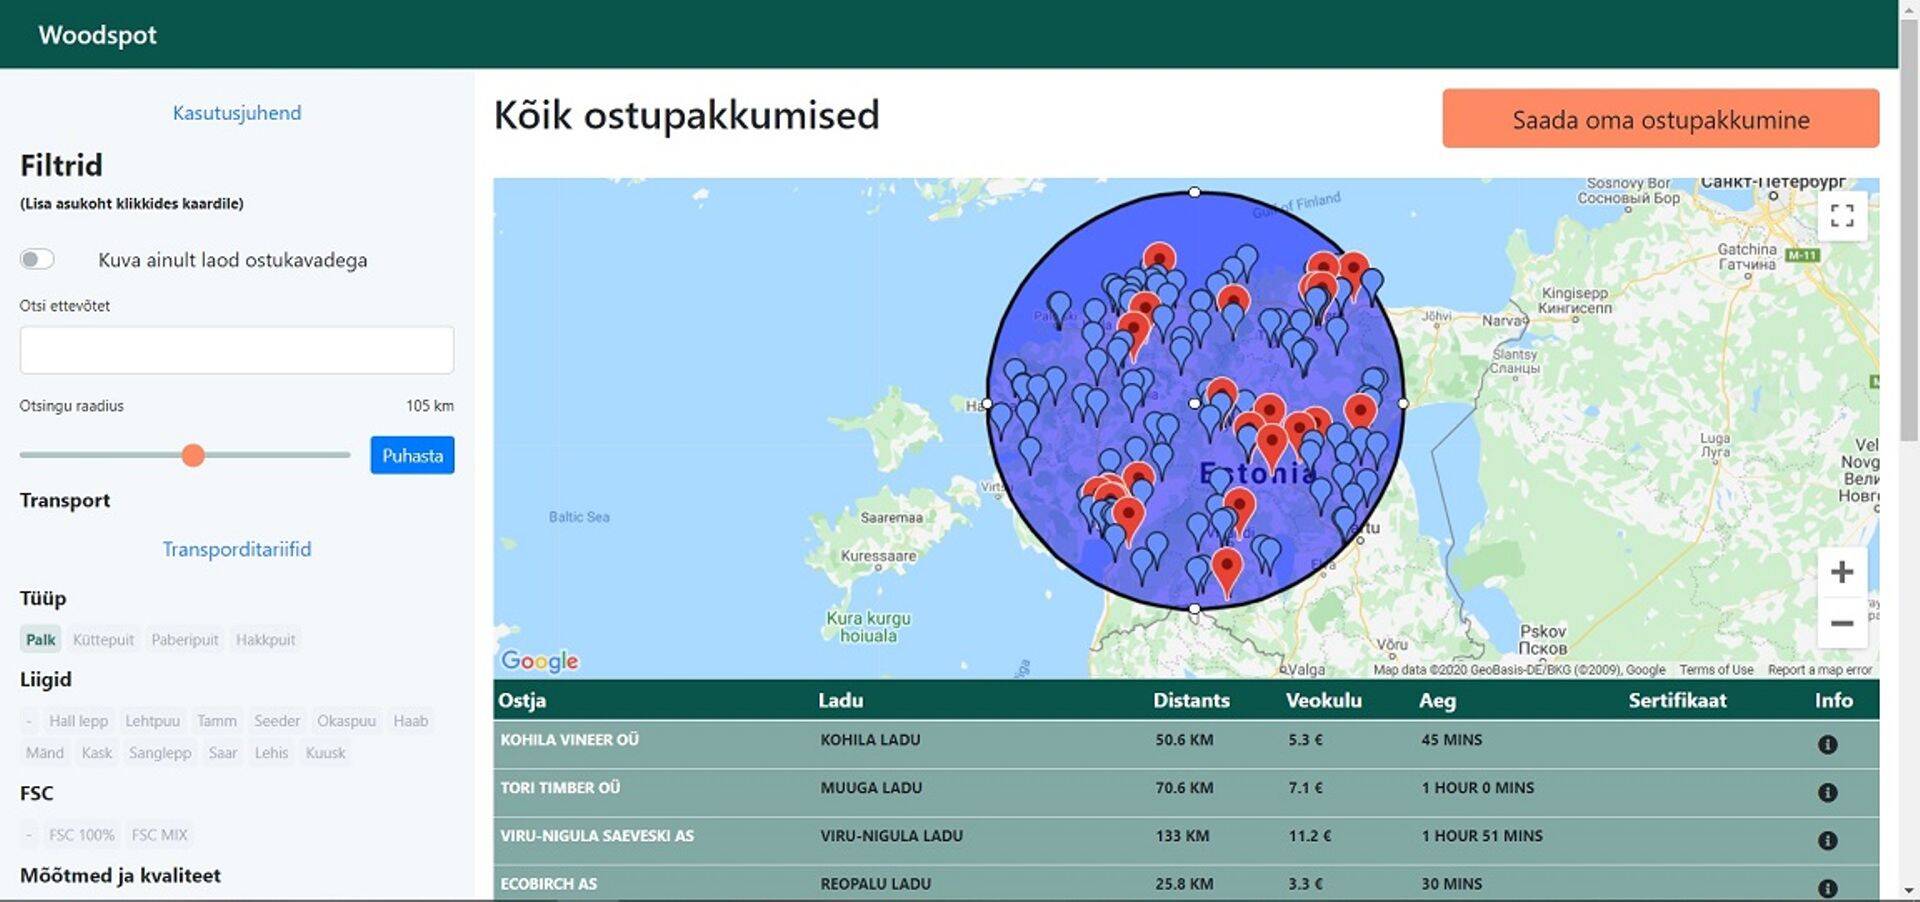1920x902 pixels.
Task: Toggle map fullscreen view
Action: 1841,215
